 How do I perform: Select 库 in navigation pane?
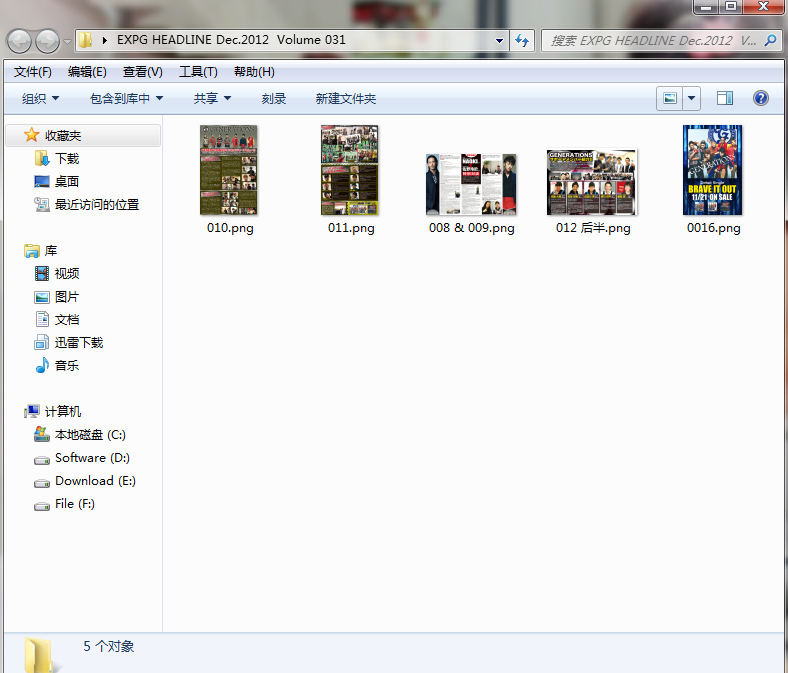[51, 250]
